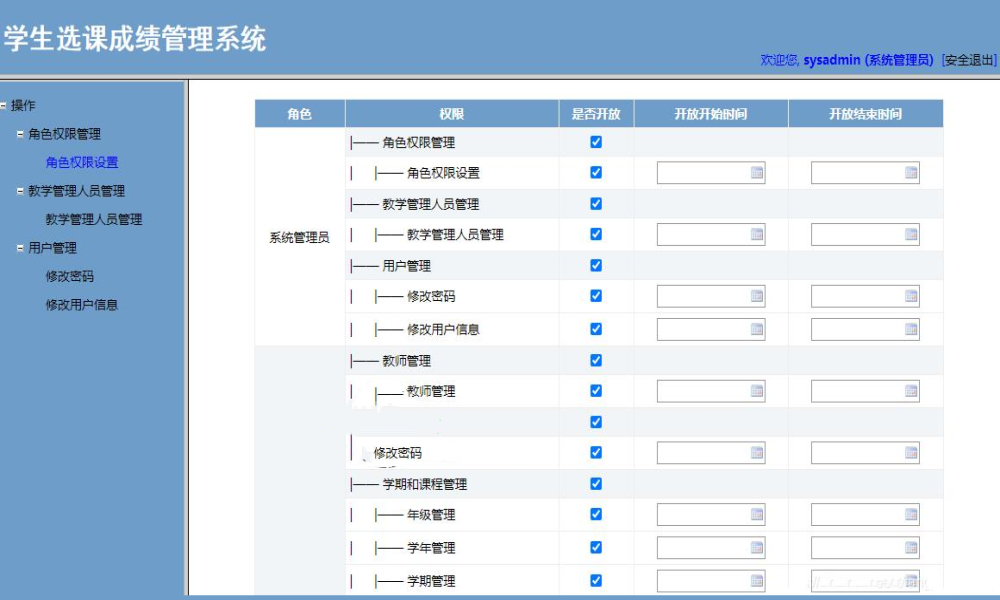Click the 学期管理 start time input field
The image size is (1000, 600).
(x=702, y=581)
